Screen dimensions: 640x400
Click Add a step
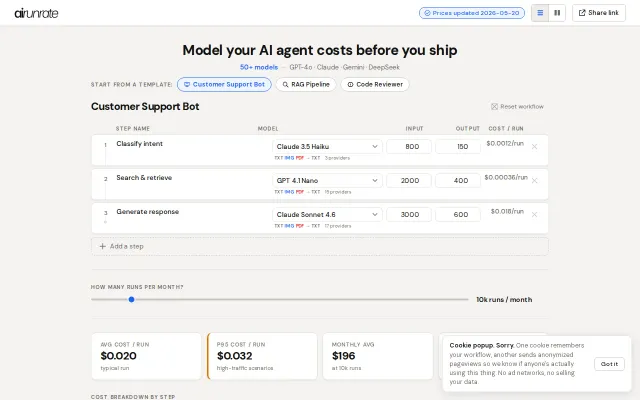(320, 247)
